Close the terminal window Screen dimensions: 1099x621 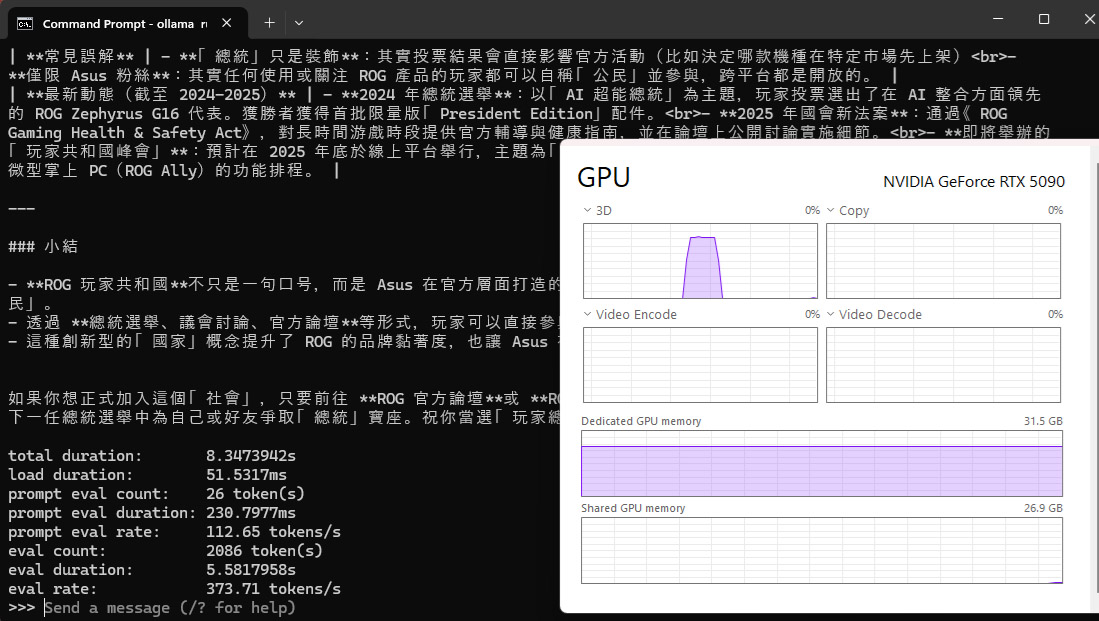click(1087, 19)
